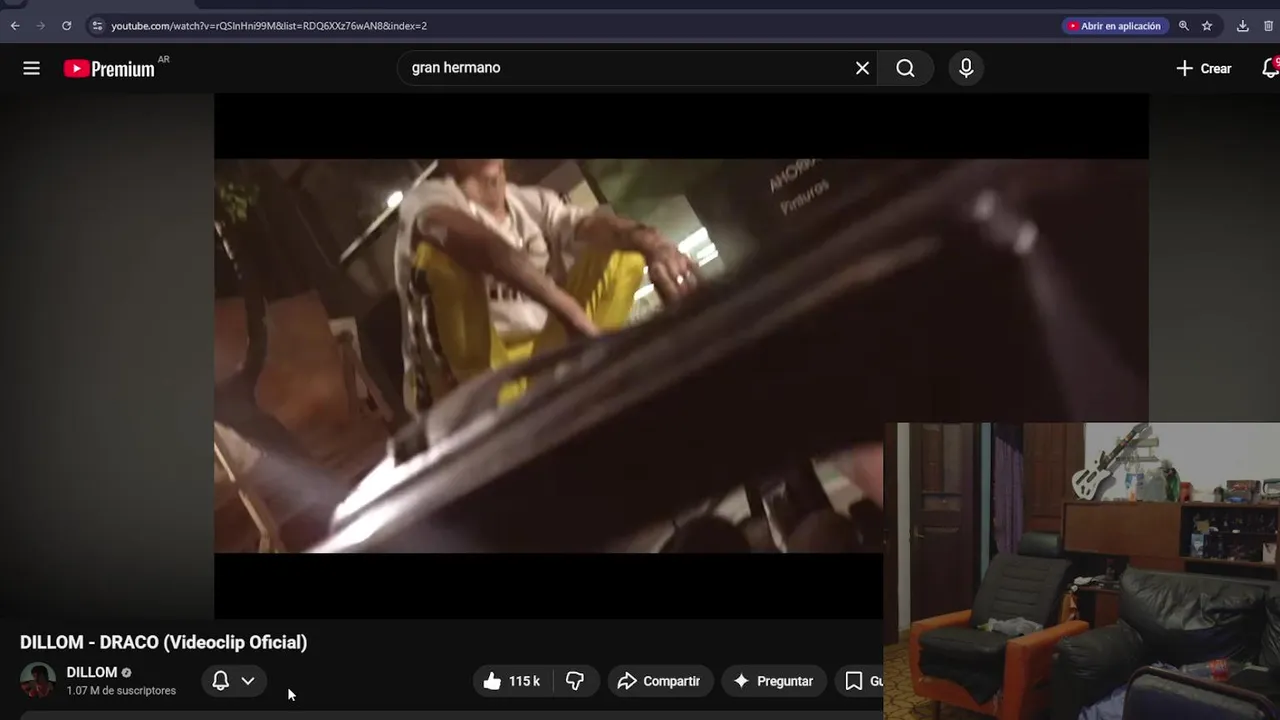Image resolution: width=1280 pixels, height=720 pixels.
Task: Open the DILLOM channel name link
Action: 91,672
